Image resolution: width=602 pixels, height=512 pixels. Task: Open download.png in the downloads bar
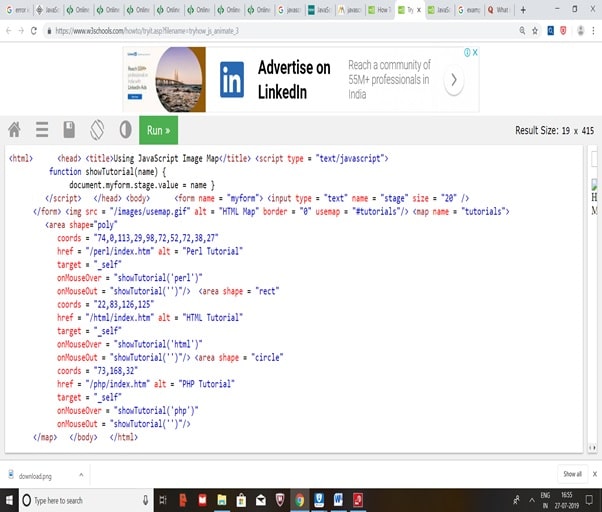coord(35,476)
